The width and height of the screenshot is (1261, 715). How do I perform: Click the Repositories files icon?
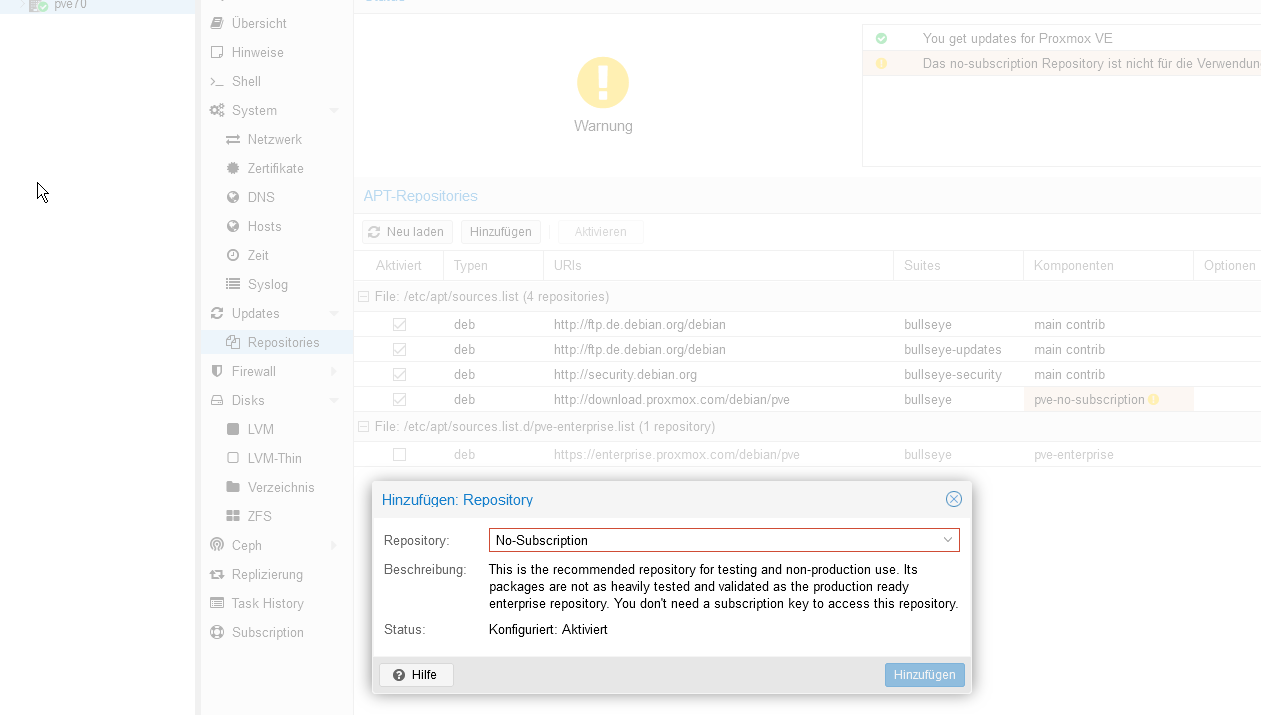[233, 342]
